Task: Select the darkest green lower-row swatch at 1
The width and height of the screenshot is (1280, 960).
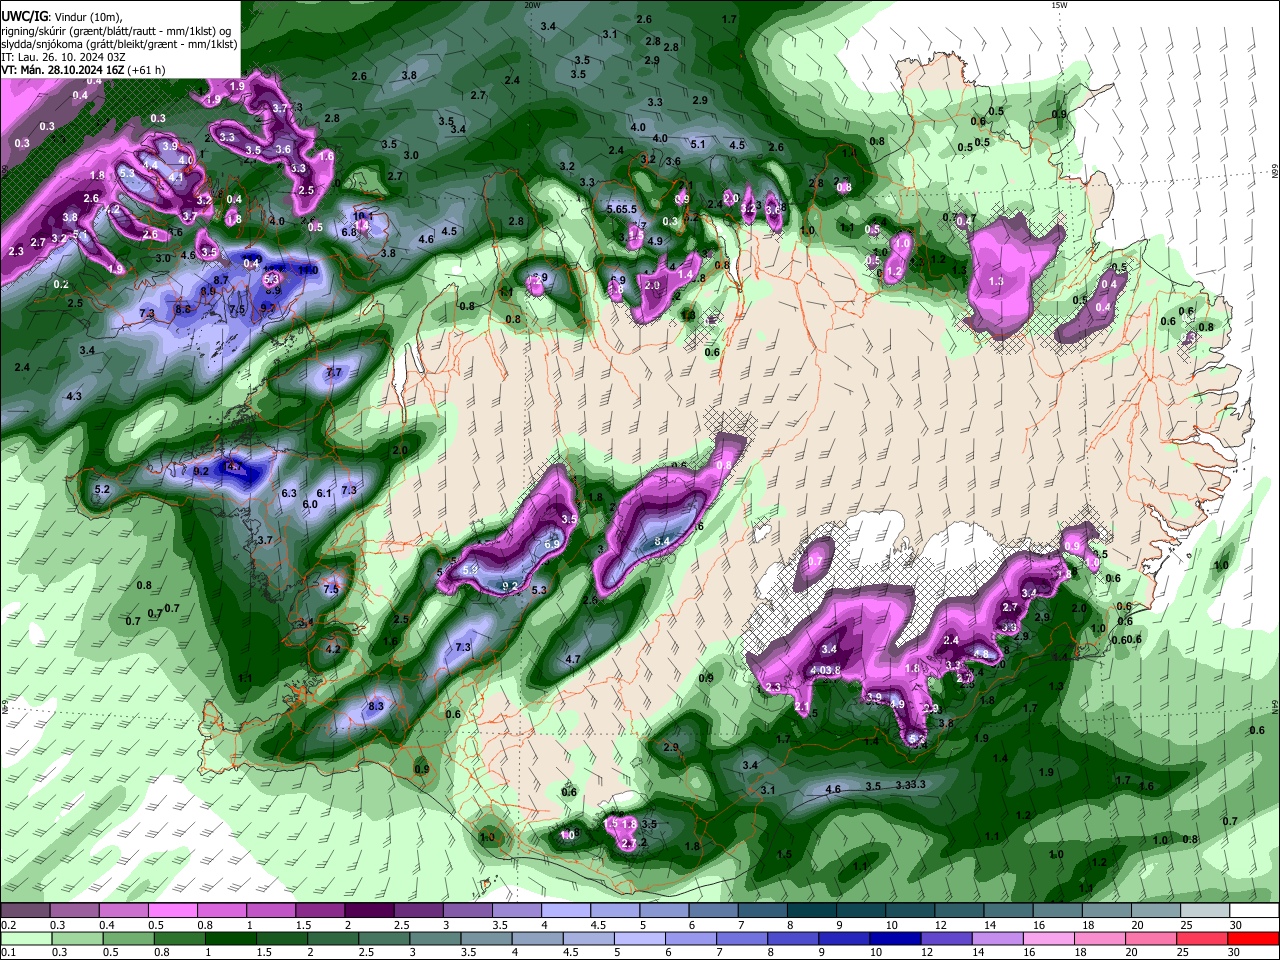Action: 230,939
